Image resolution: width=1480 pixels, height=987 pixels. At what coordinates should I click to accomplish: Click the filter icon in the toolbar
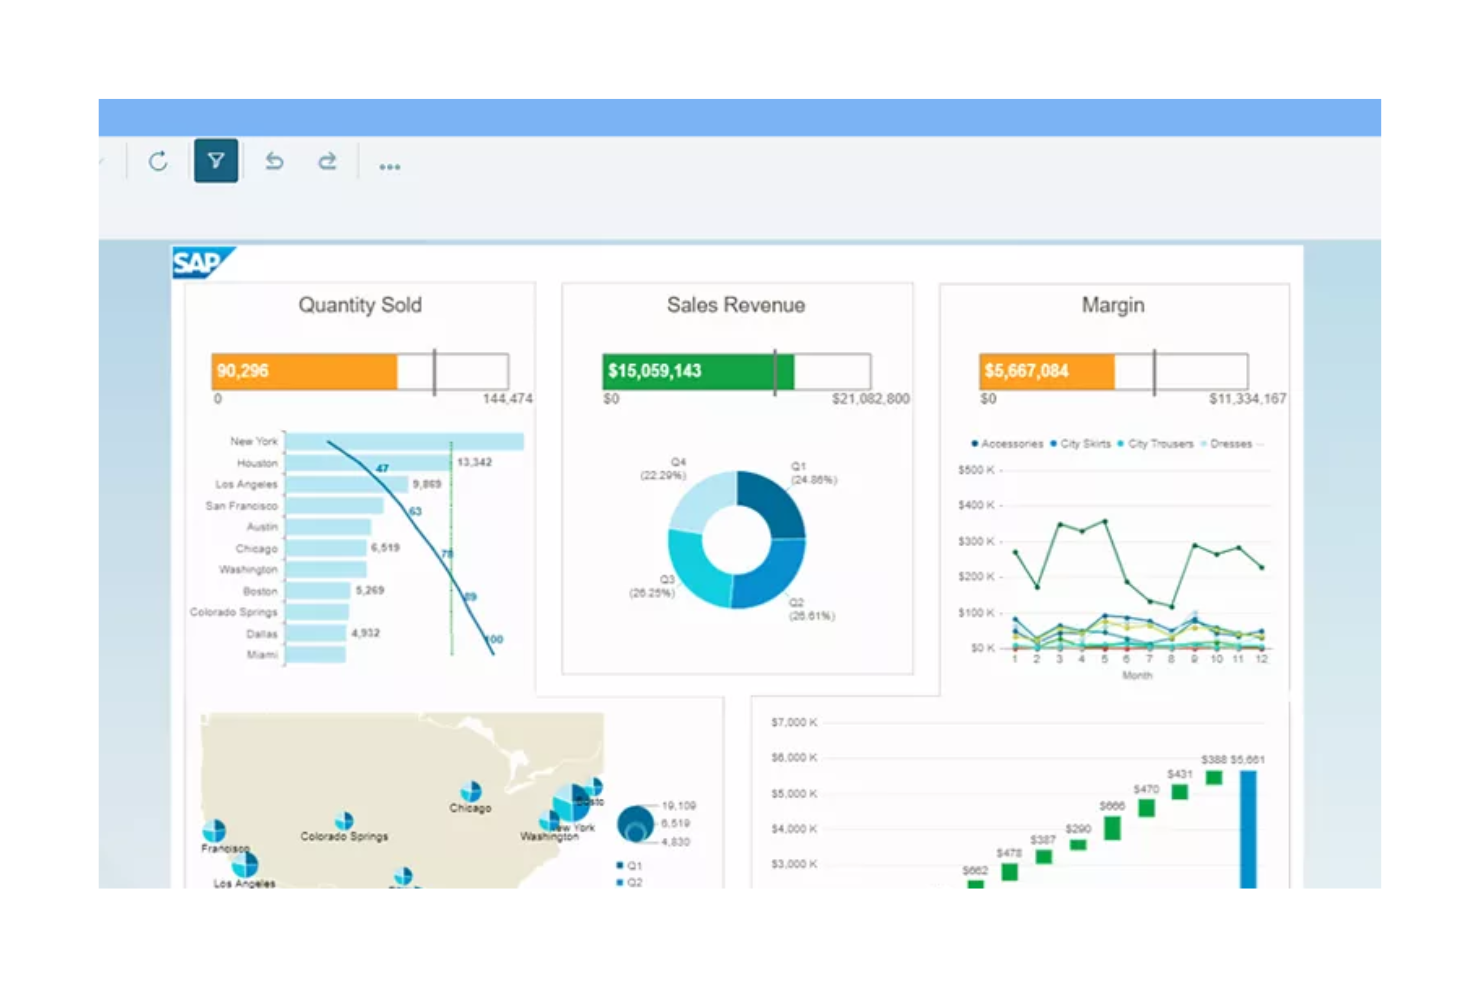click(x=216, y=161)
